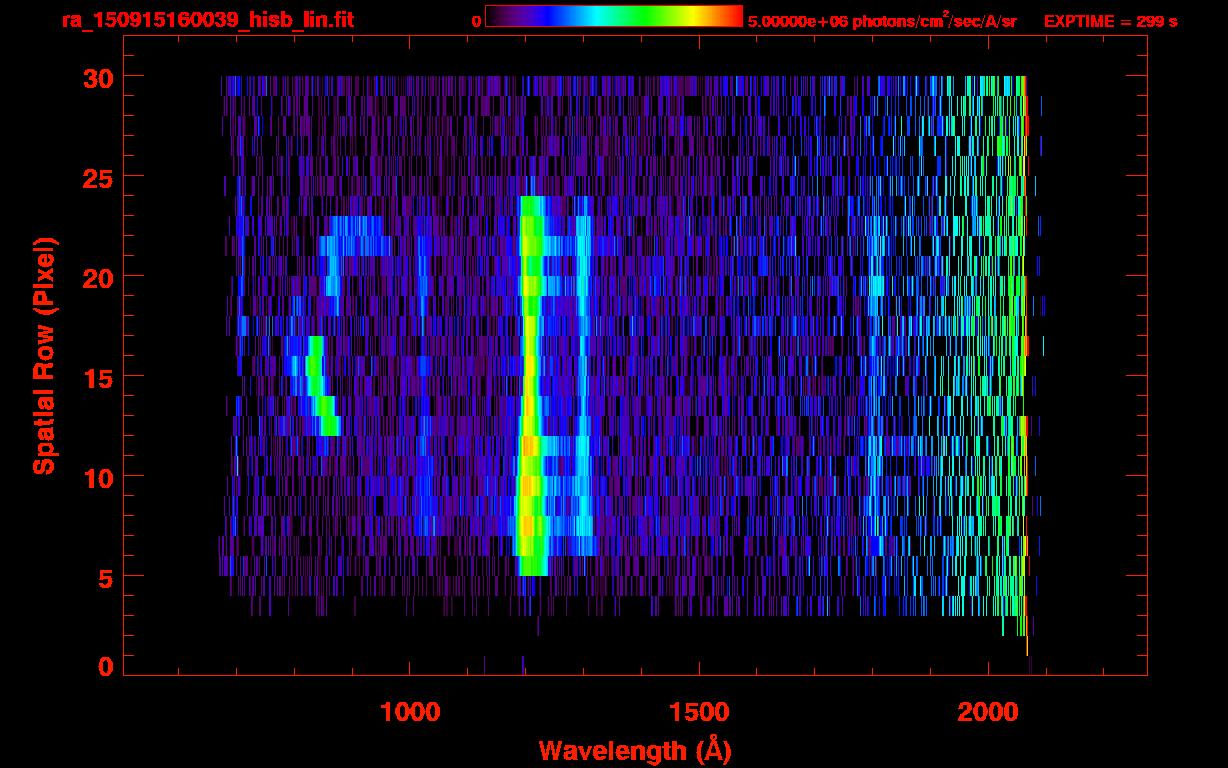Click the 1500 wavelength tick label
Image resolution: width=1228 pixels, height=768 pixels.
698,712
